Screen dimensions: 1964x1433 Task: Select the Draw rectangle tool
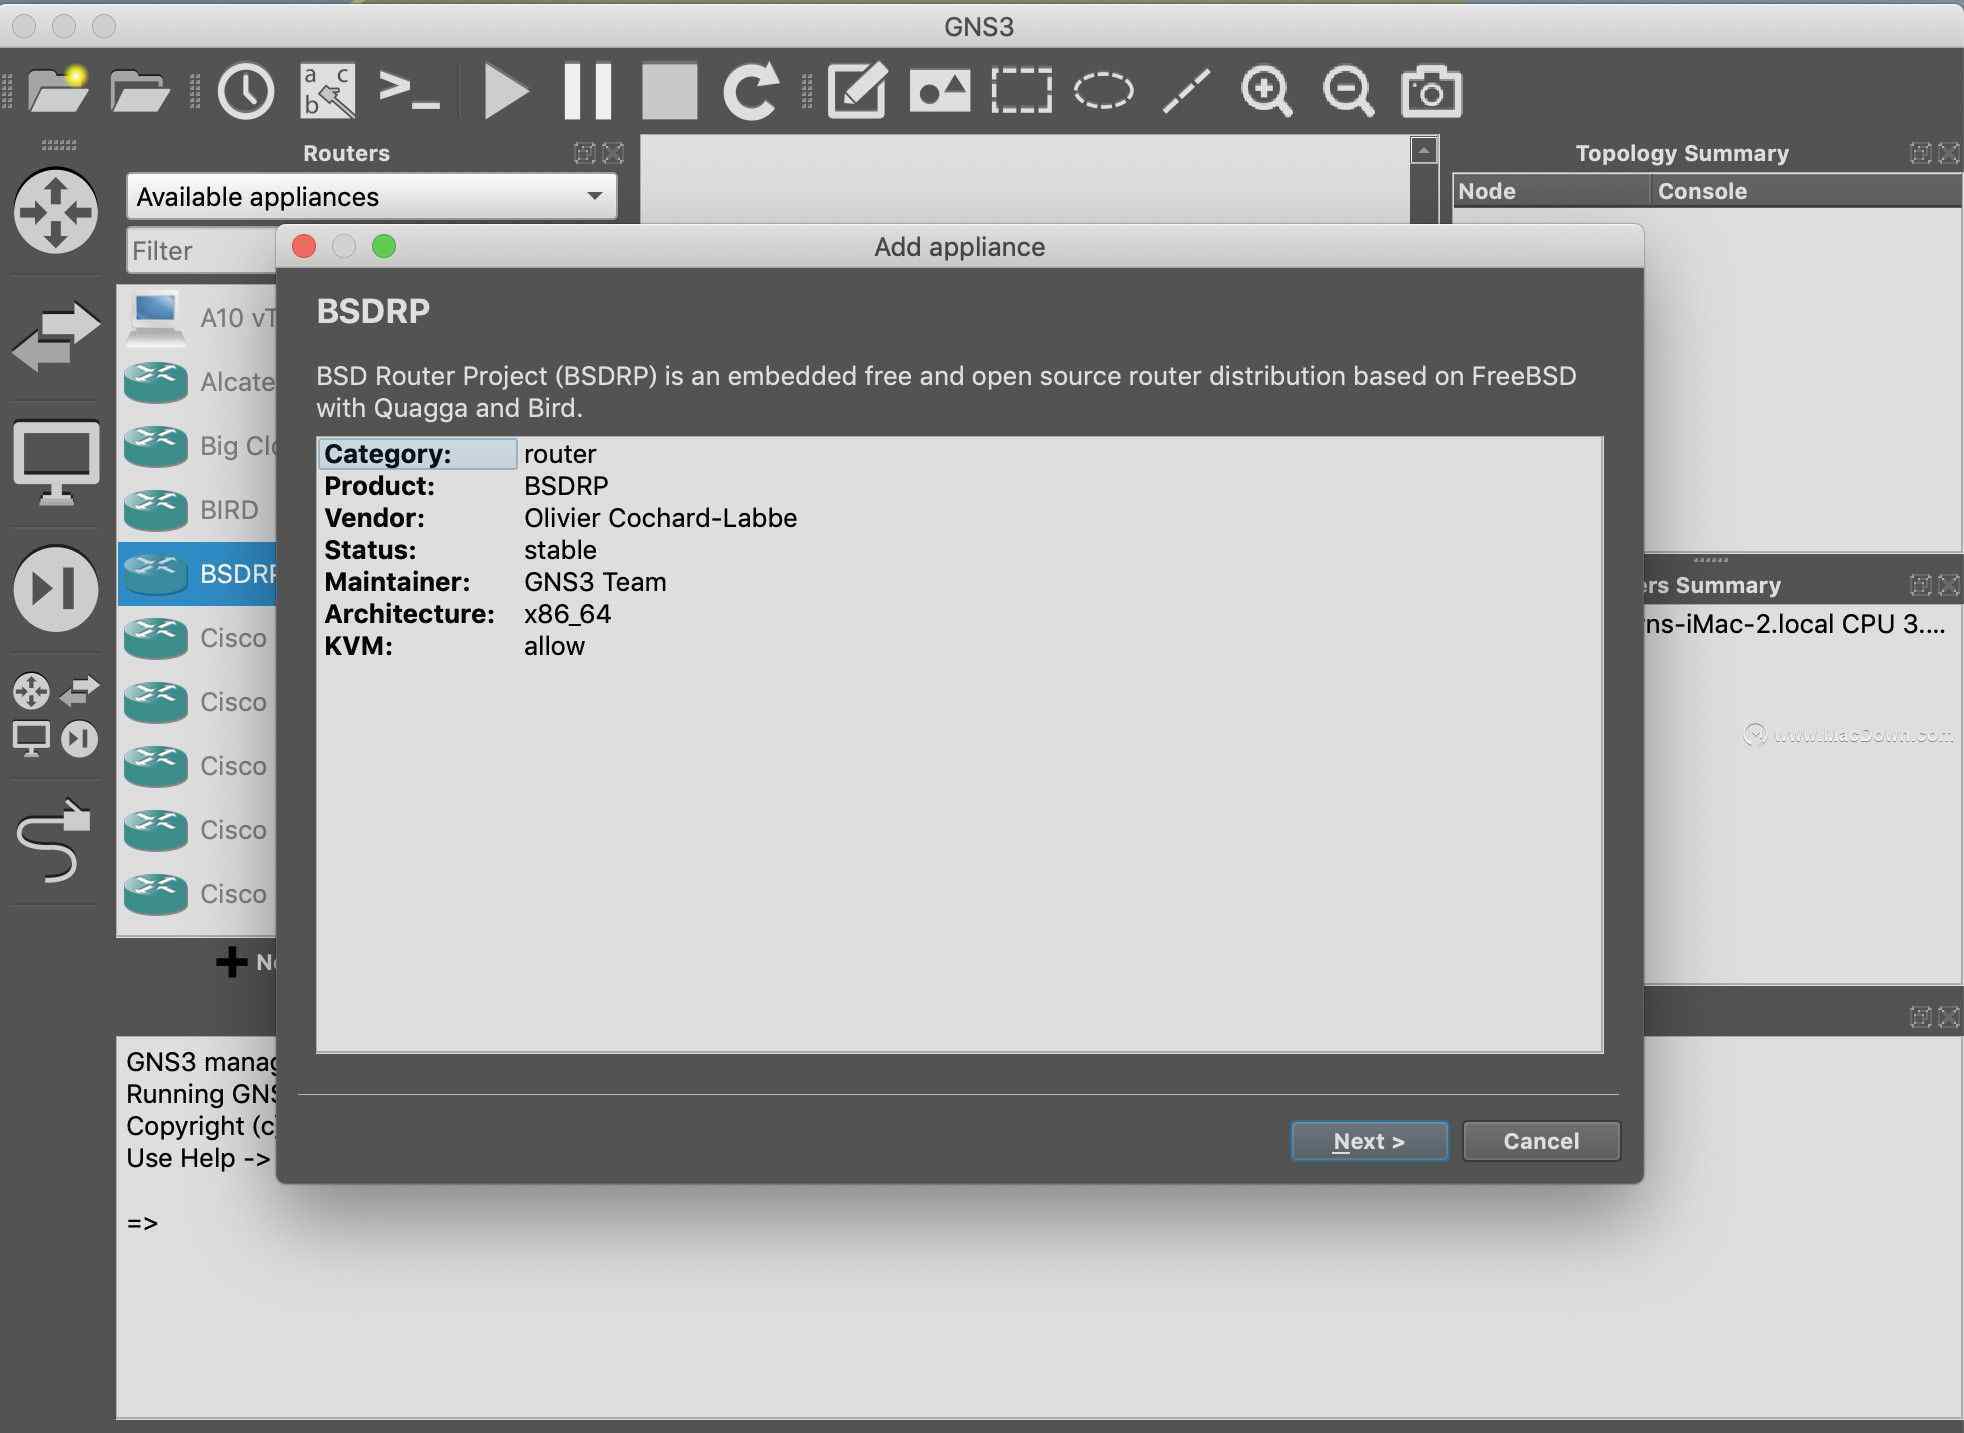(1021, 91)
